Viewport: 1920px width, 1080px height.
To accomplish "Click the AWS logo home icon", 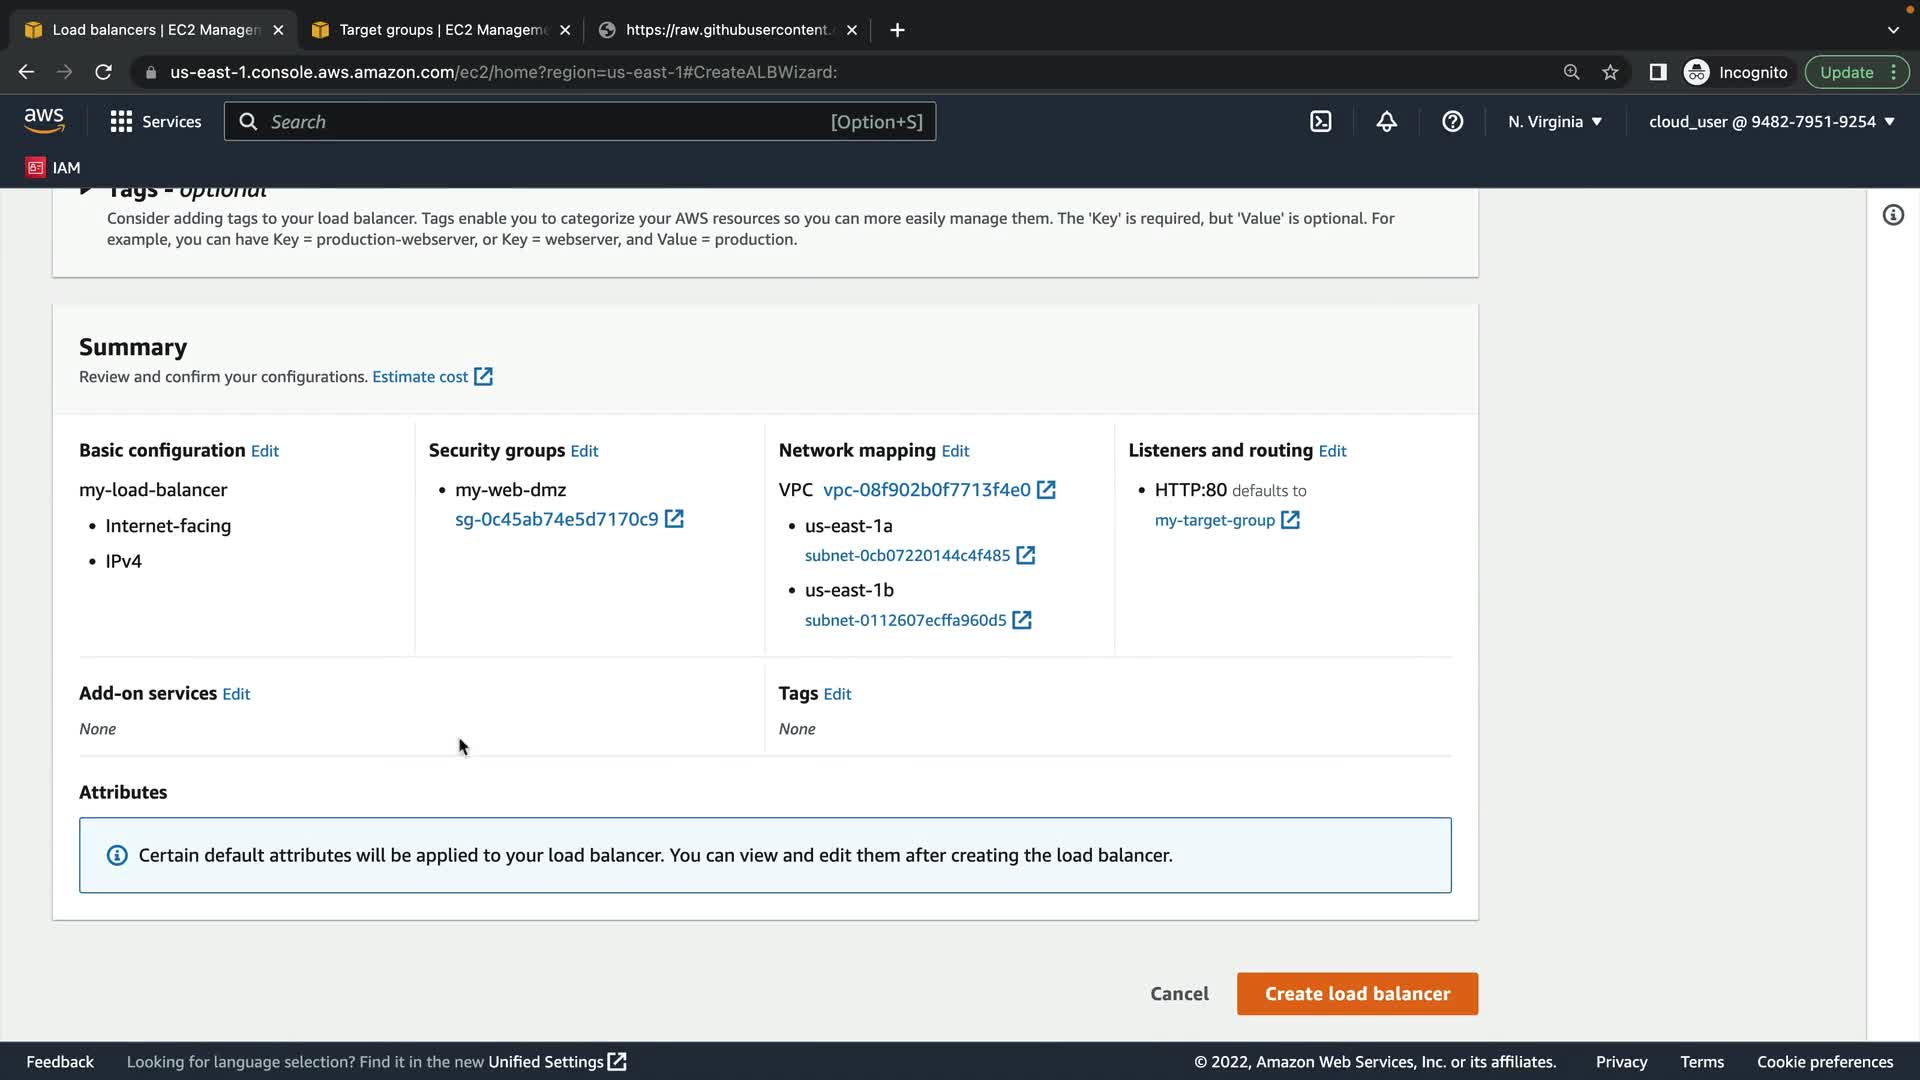I will tap(44, 121).
